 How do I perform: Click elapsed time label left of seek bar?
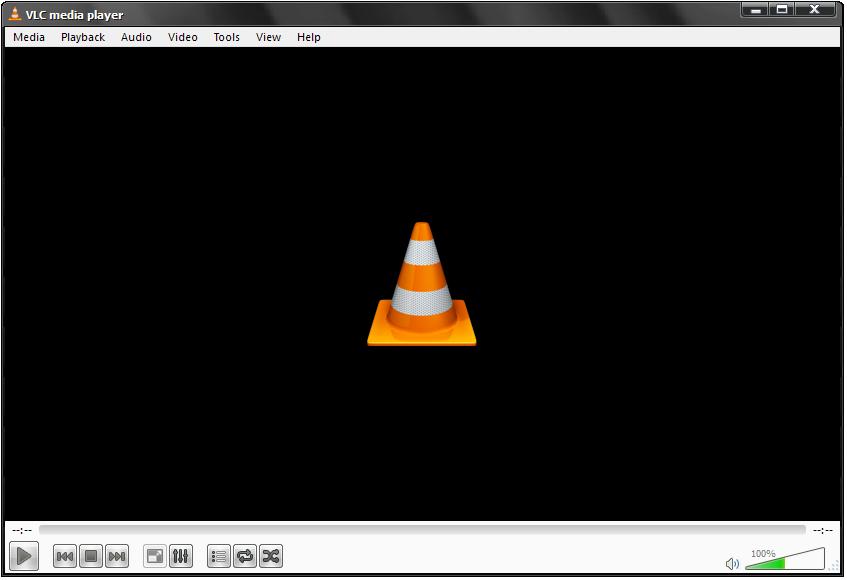pyautogui.click(x=22, y=530)
